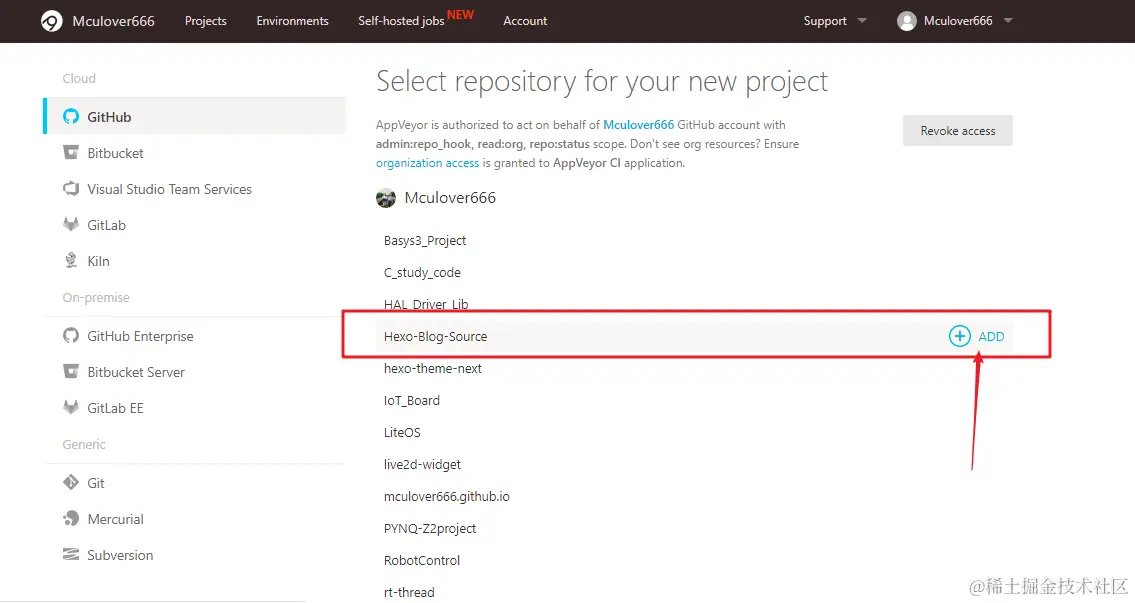The image size is (1135, 603).
Task: Select the live2d-widget repository
Action: pyautogui.click(x=422, y=464)
